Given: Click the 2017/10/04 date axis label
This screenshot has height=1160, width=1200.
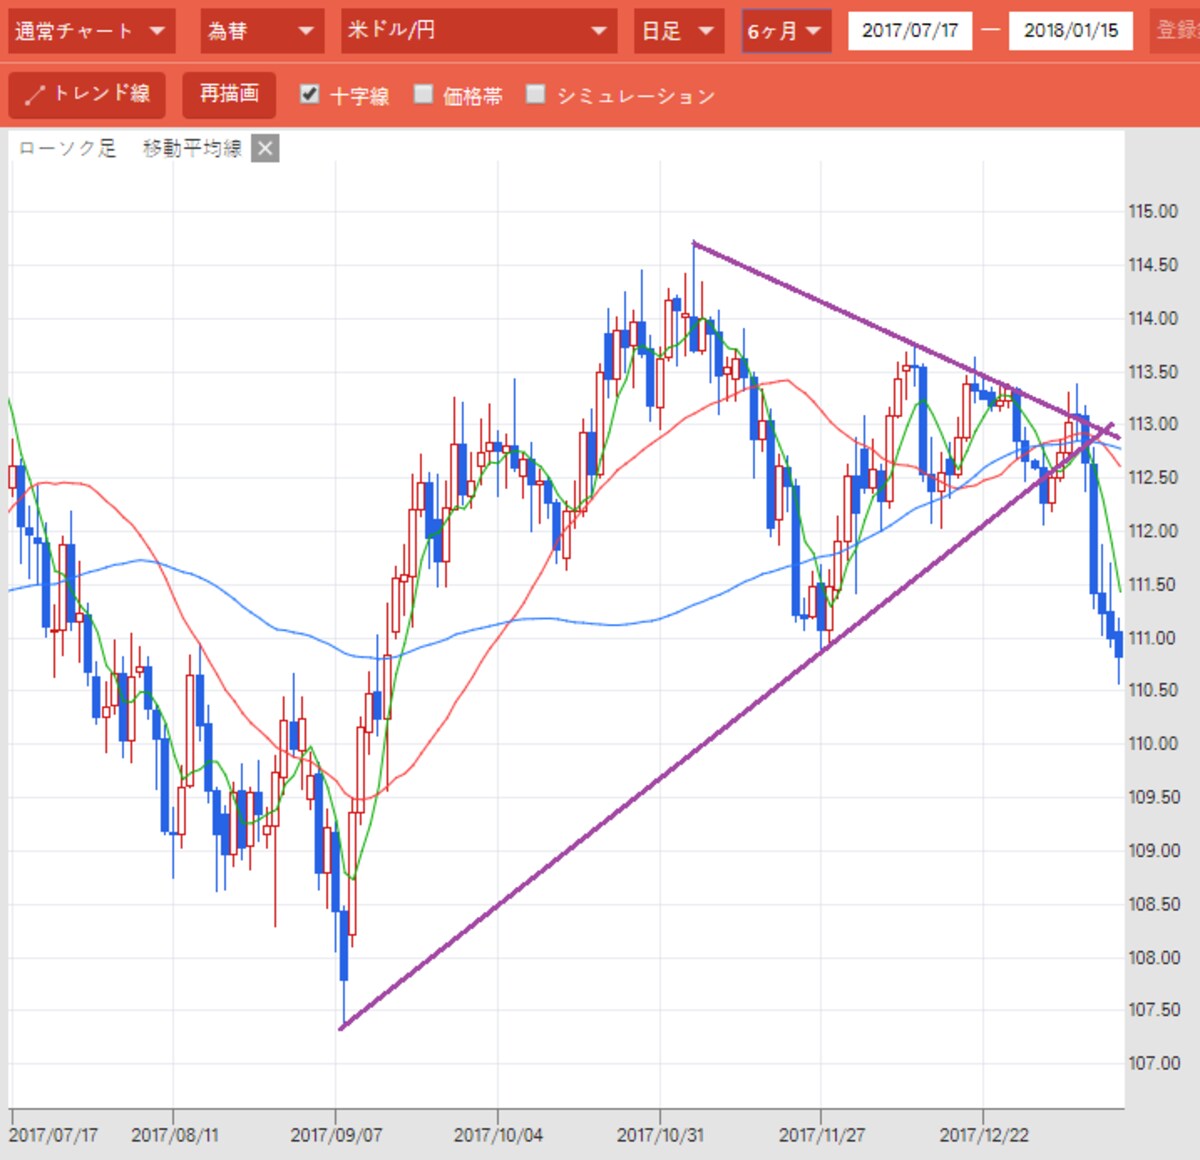Looking at the screenshot, I should (x=498, y=1135).
